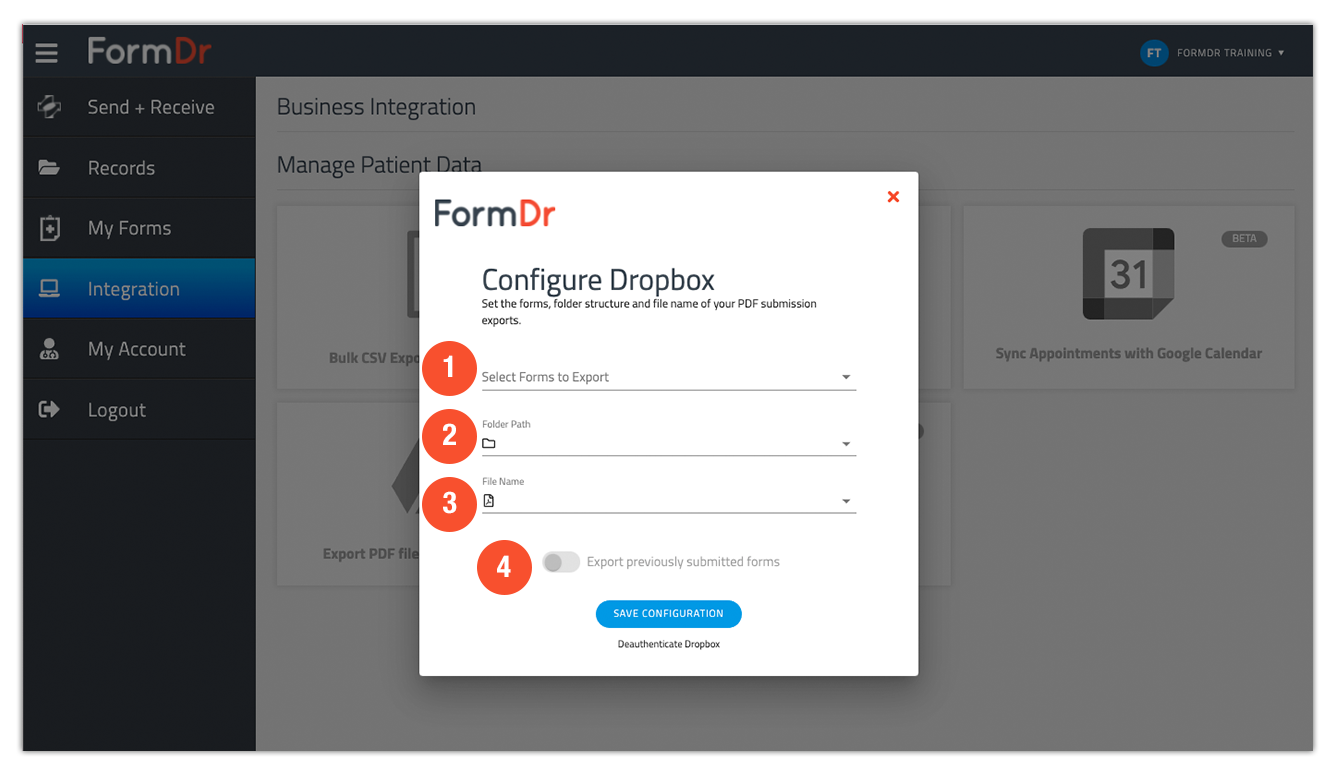Image resolution: width=1323 pixels, height=775 pixels.
Task: Click the Export PDF files card
Action: (348, 494)
